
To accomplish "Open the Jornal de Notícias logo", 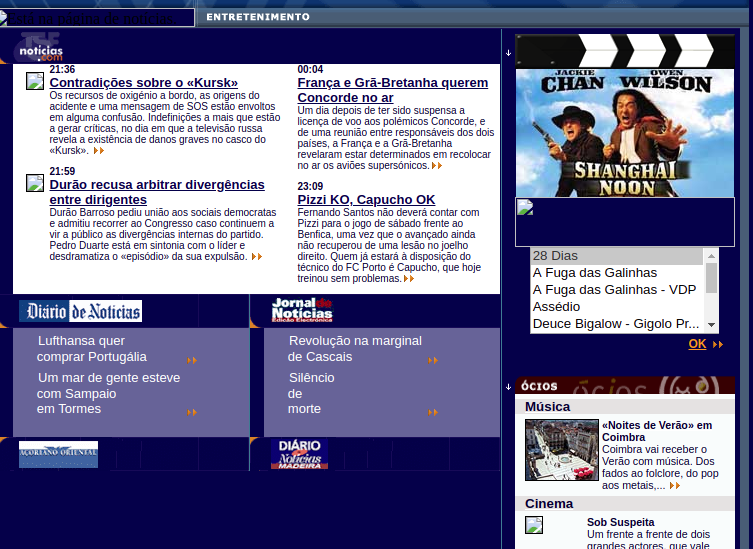I will pos(302,310).
